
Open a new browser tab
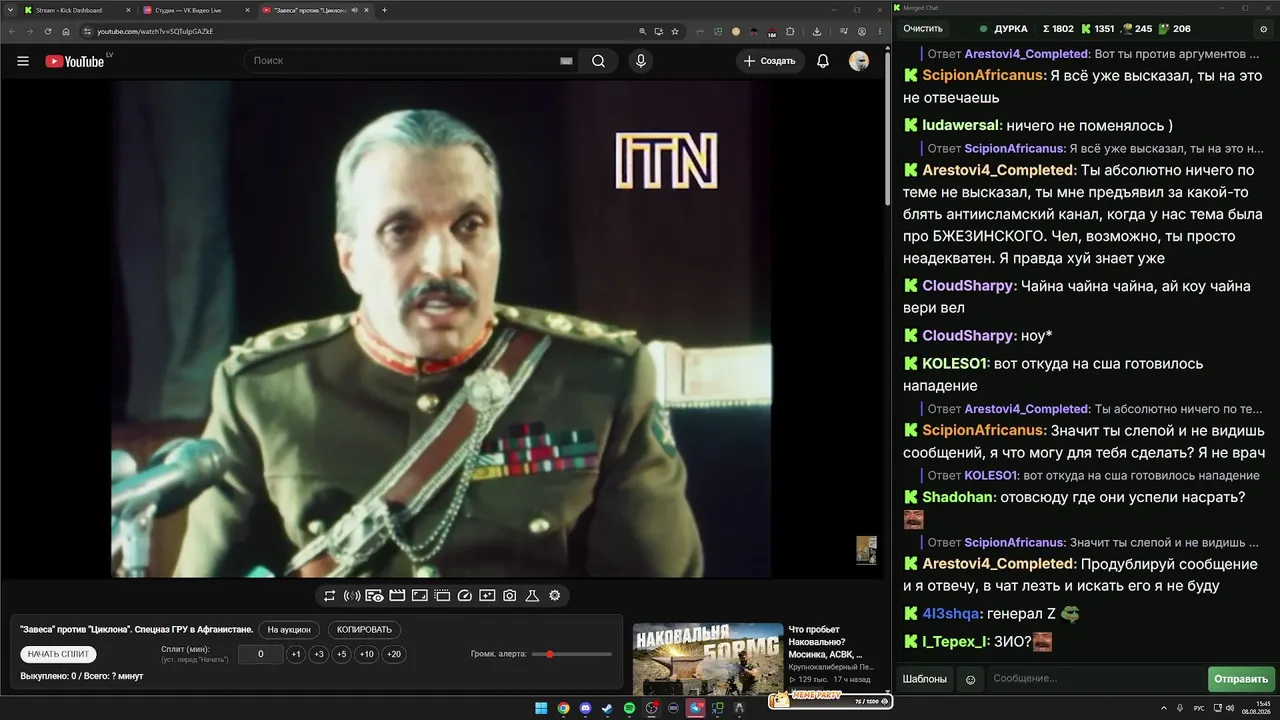(384, 10)
